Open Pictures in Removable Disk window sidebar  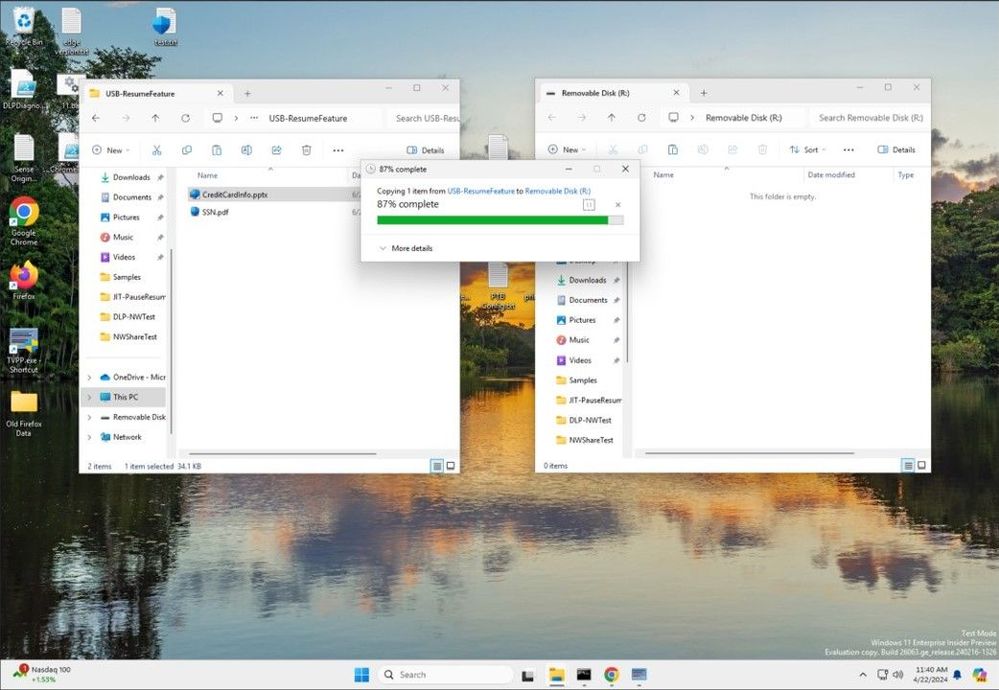582,320
